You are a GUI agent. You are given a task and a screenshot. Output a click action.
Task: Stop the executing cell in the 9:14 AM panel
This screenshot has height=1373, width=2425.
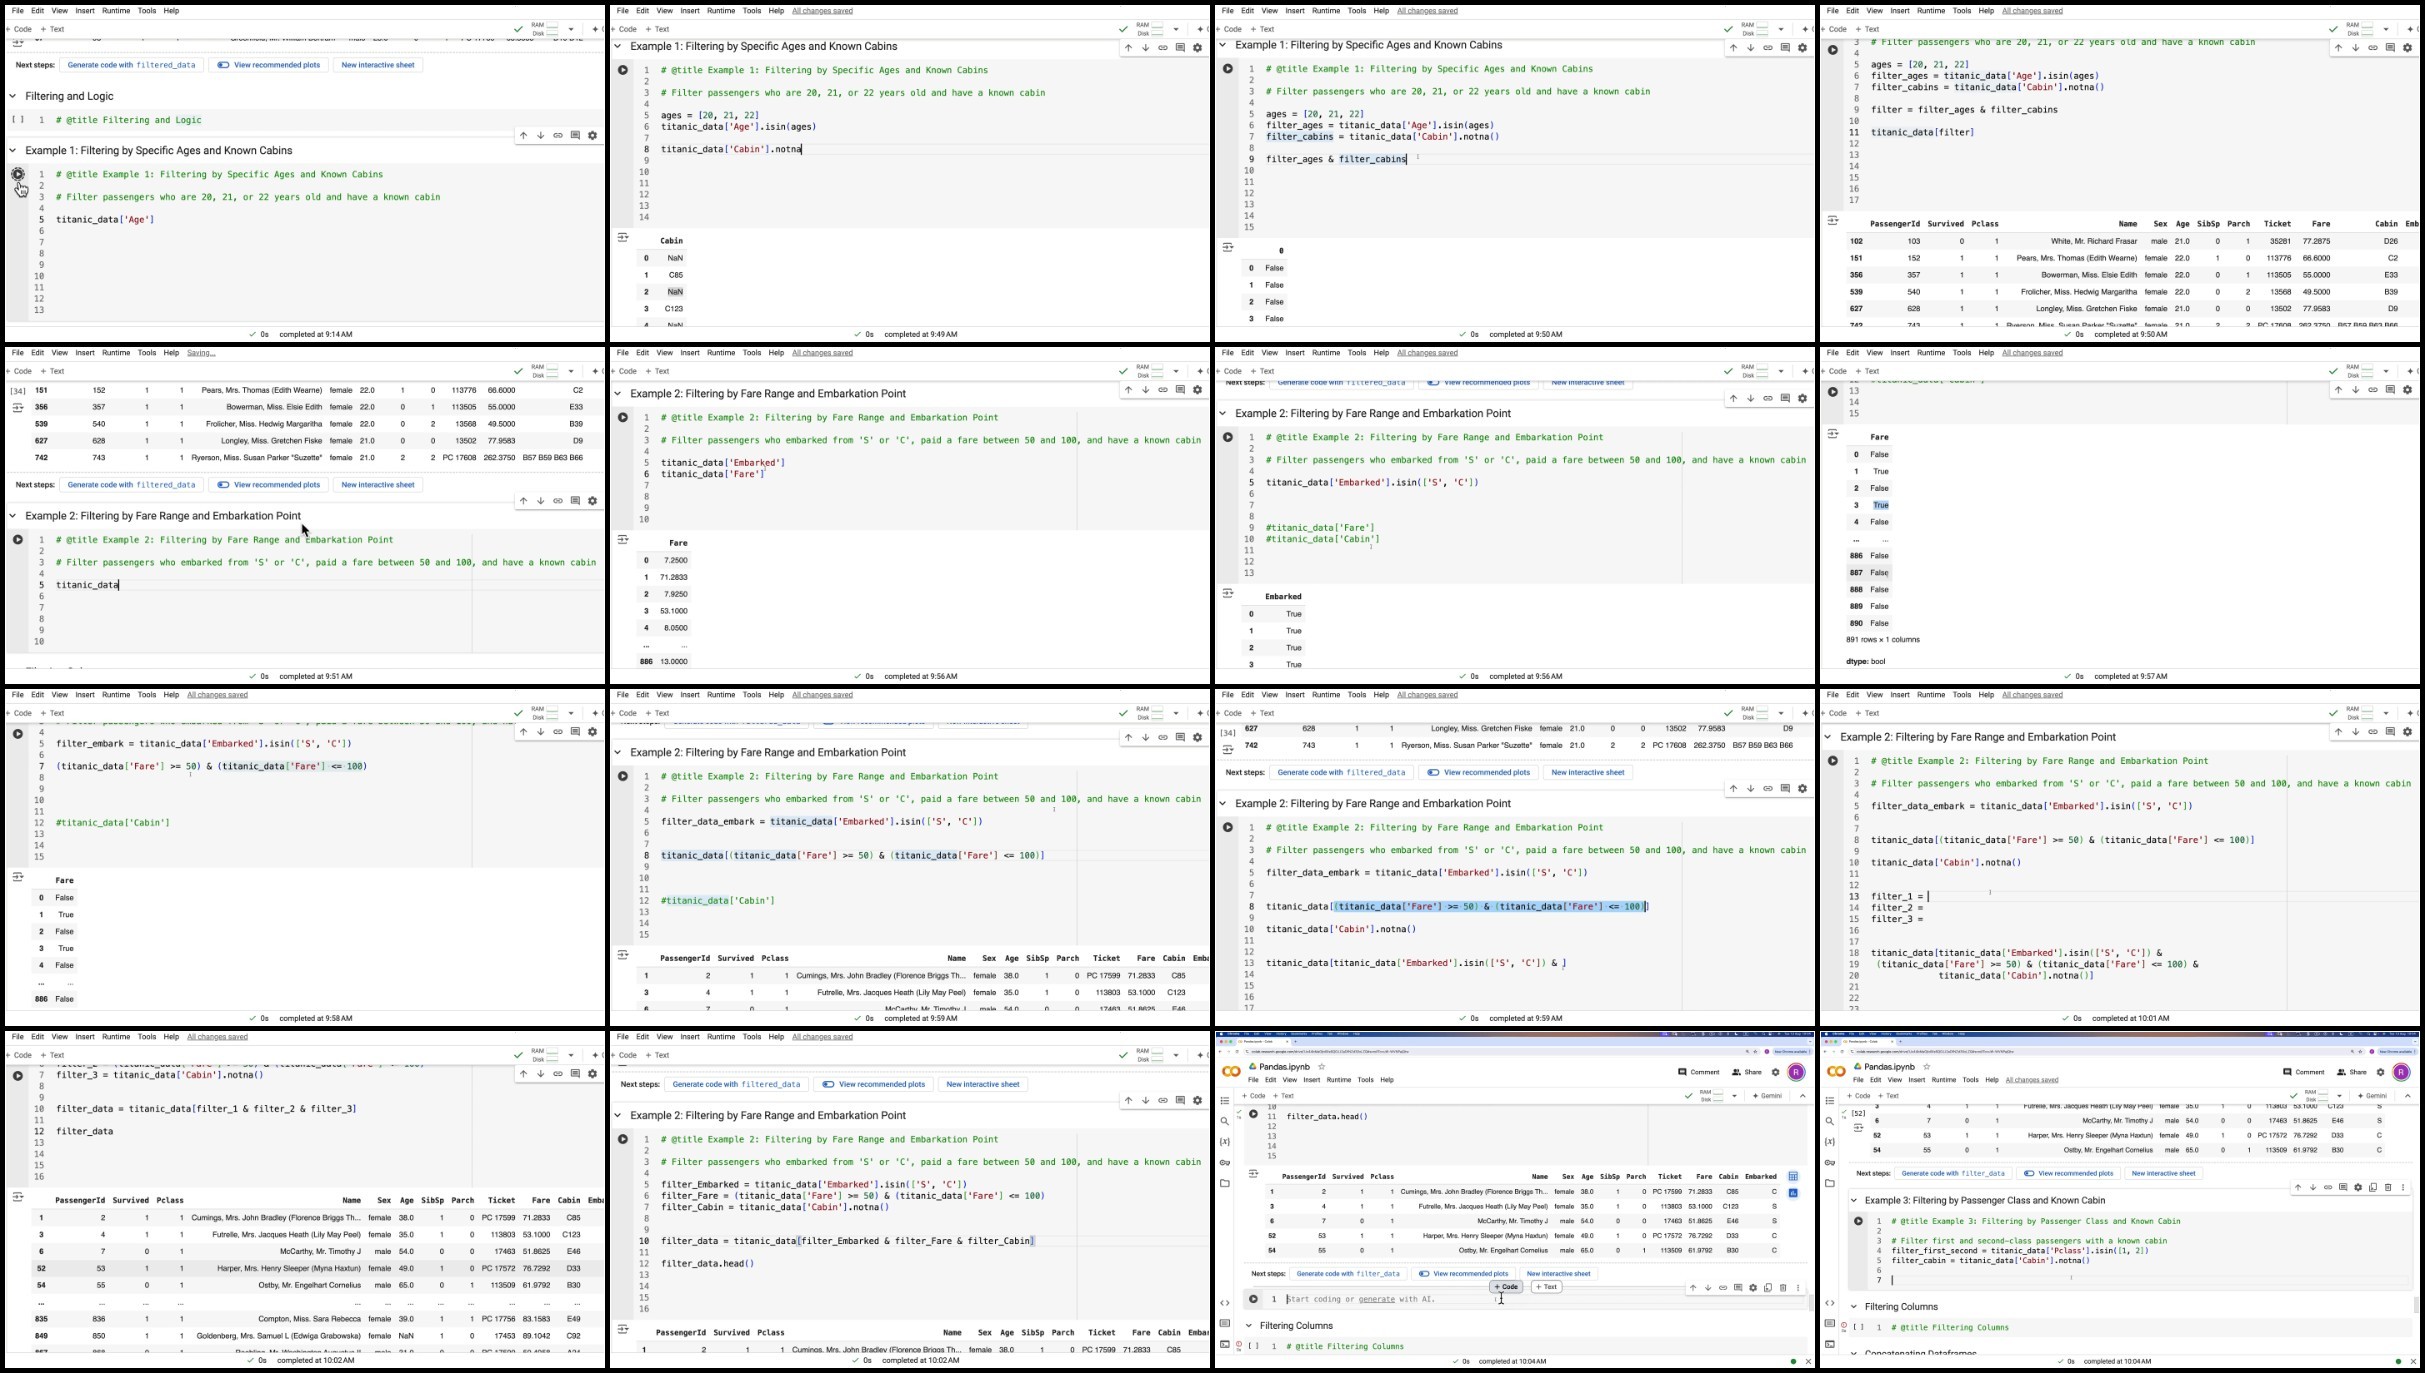[x=18, y=174]
